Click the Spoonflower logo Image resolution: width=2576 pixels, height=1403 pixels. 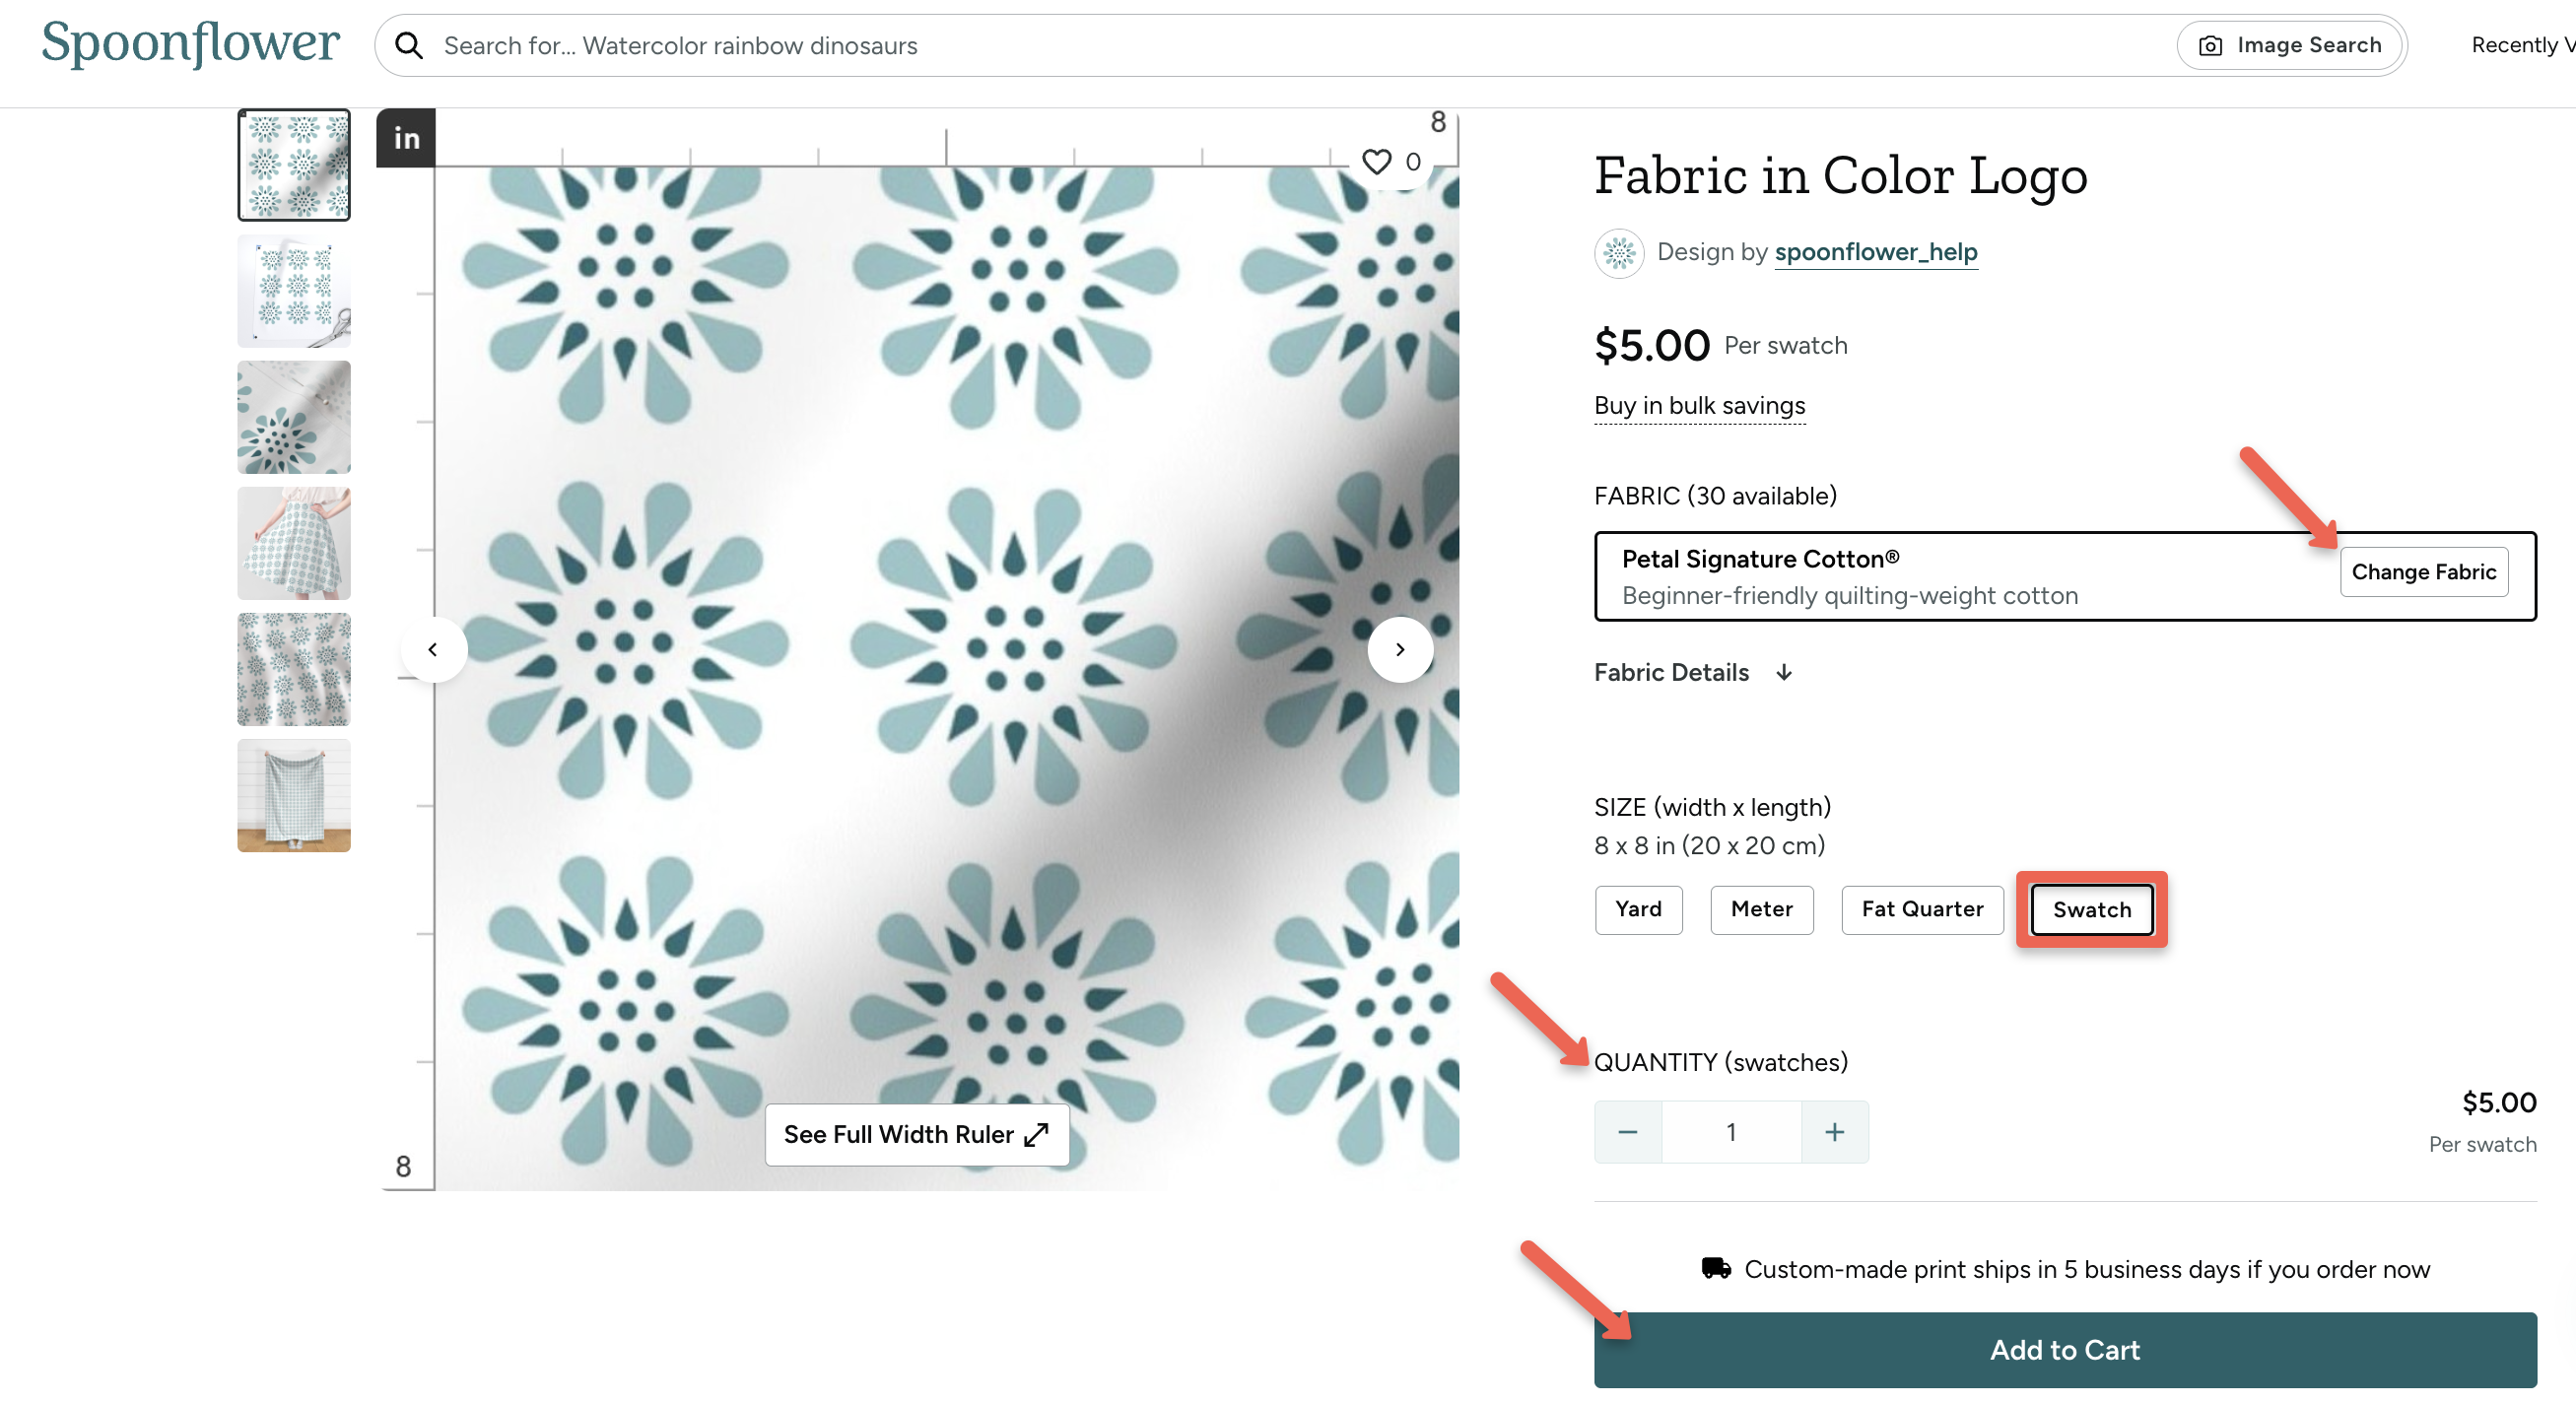coord(190,43)
